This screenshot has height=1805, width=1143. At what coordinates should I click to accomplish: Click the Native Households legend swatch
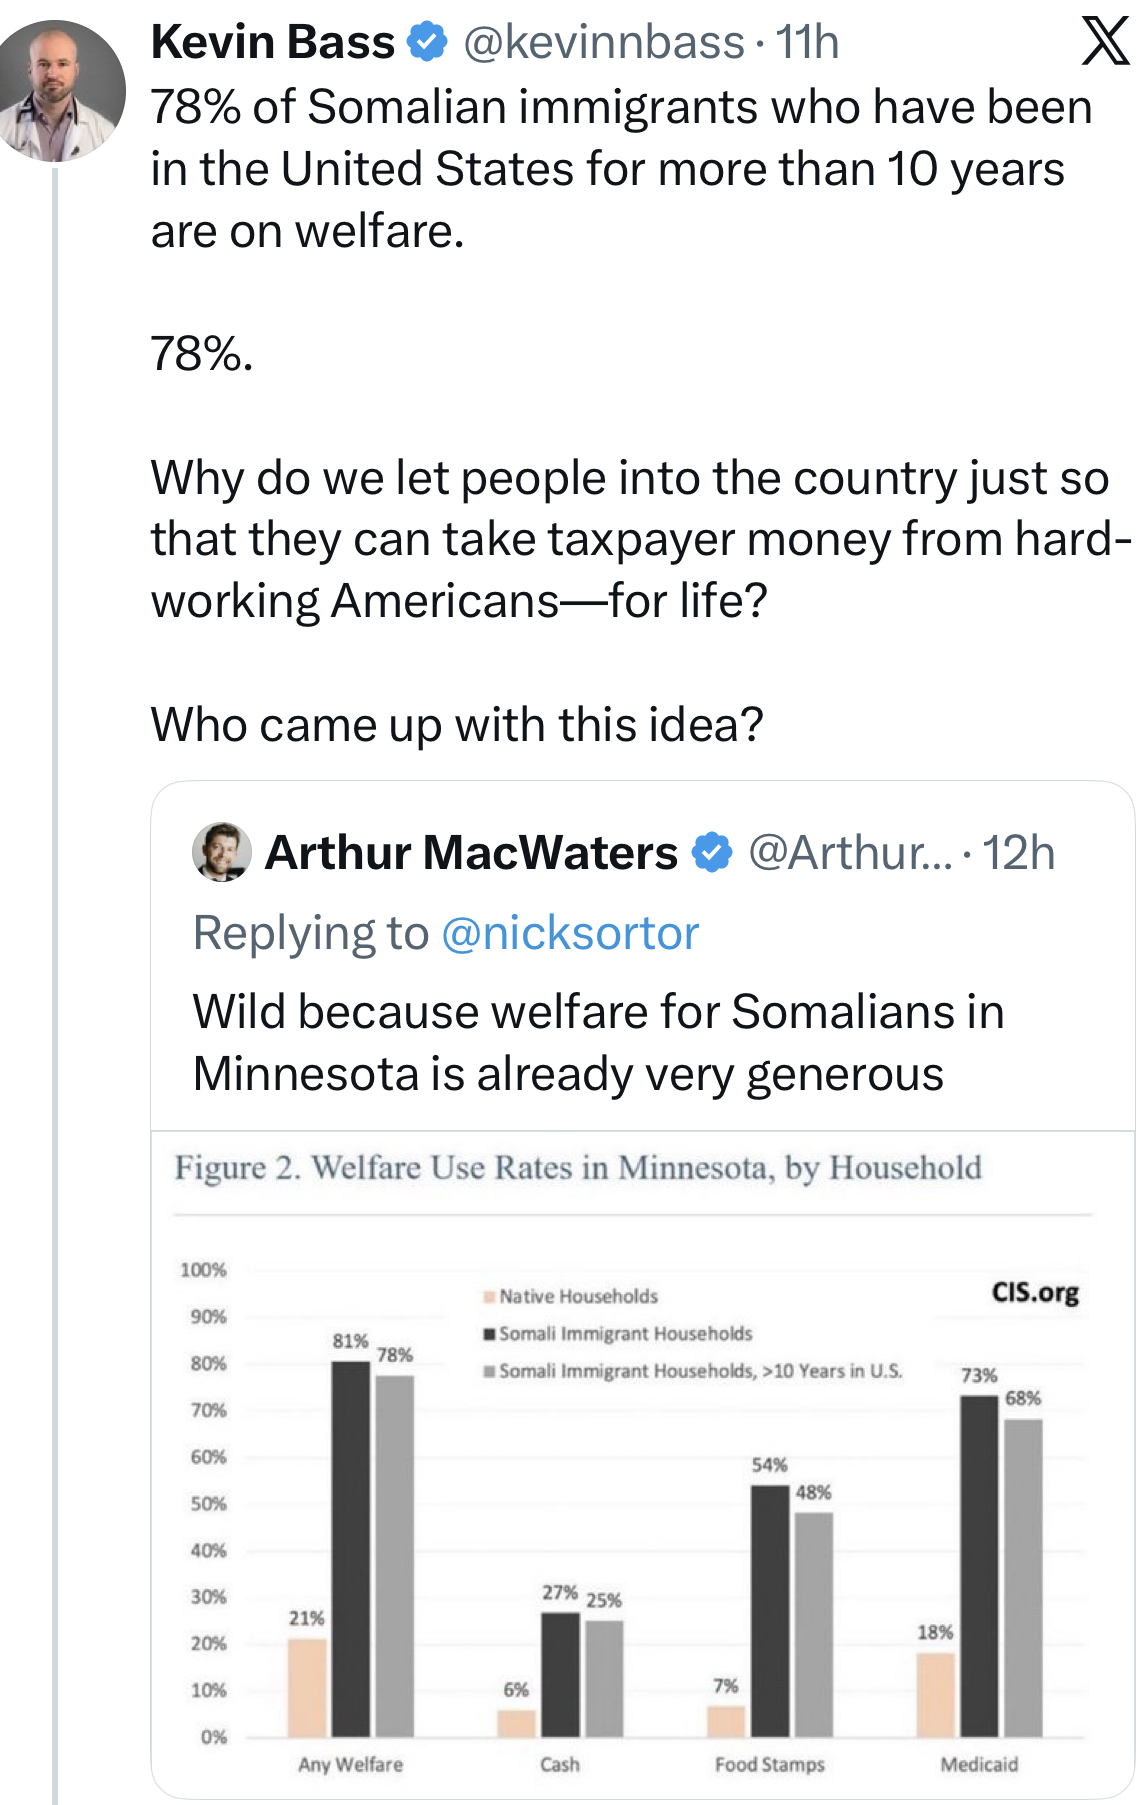489,1297
